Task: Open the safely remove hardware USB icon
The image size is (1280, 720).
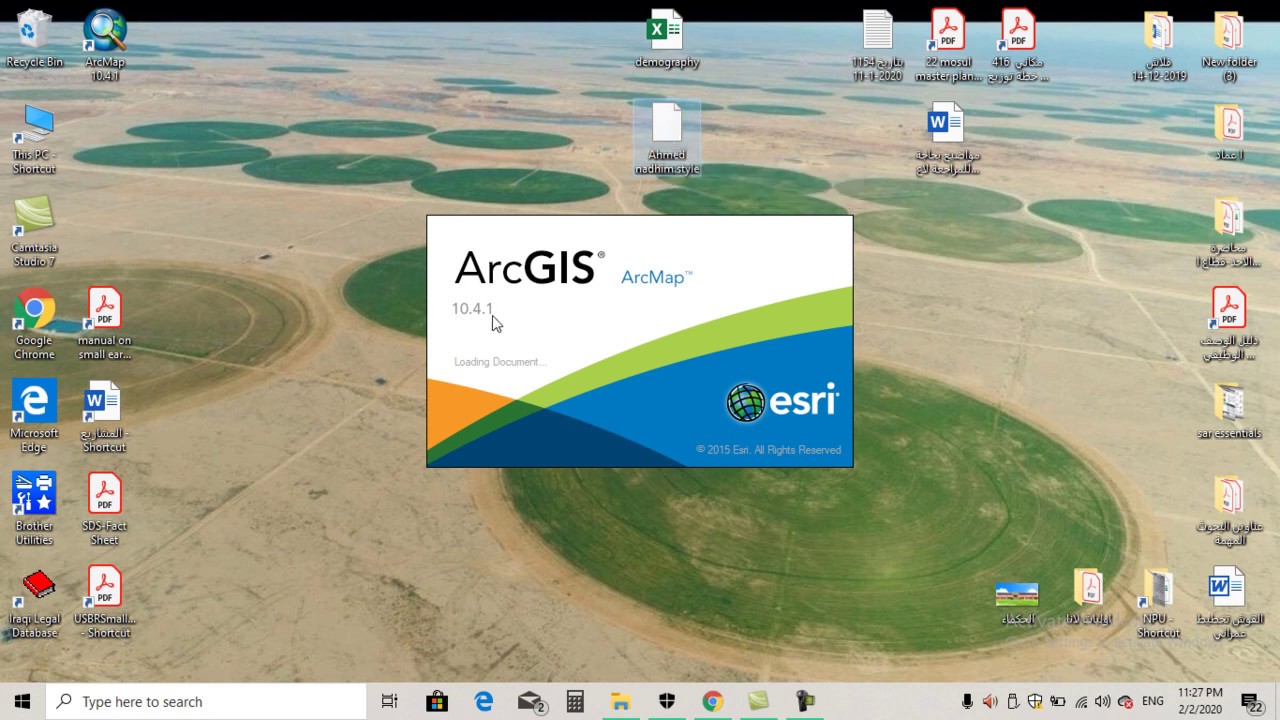Action: pos(1012,701)
